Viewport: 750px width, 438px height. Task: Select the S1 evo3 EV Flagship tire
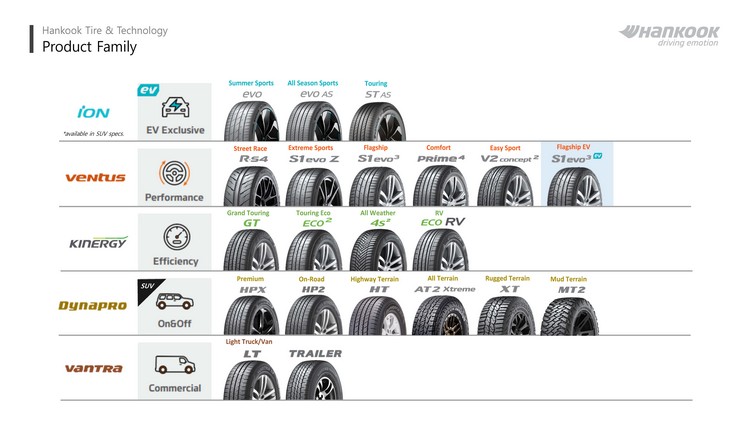point(576,186)
